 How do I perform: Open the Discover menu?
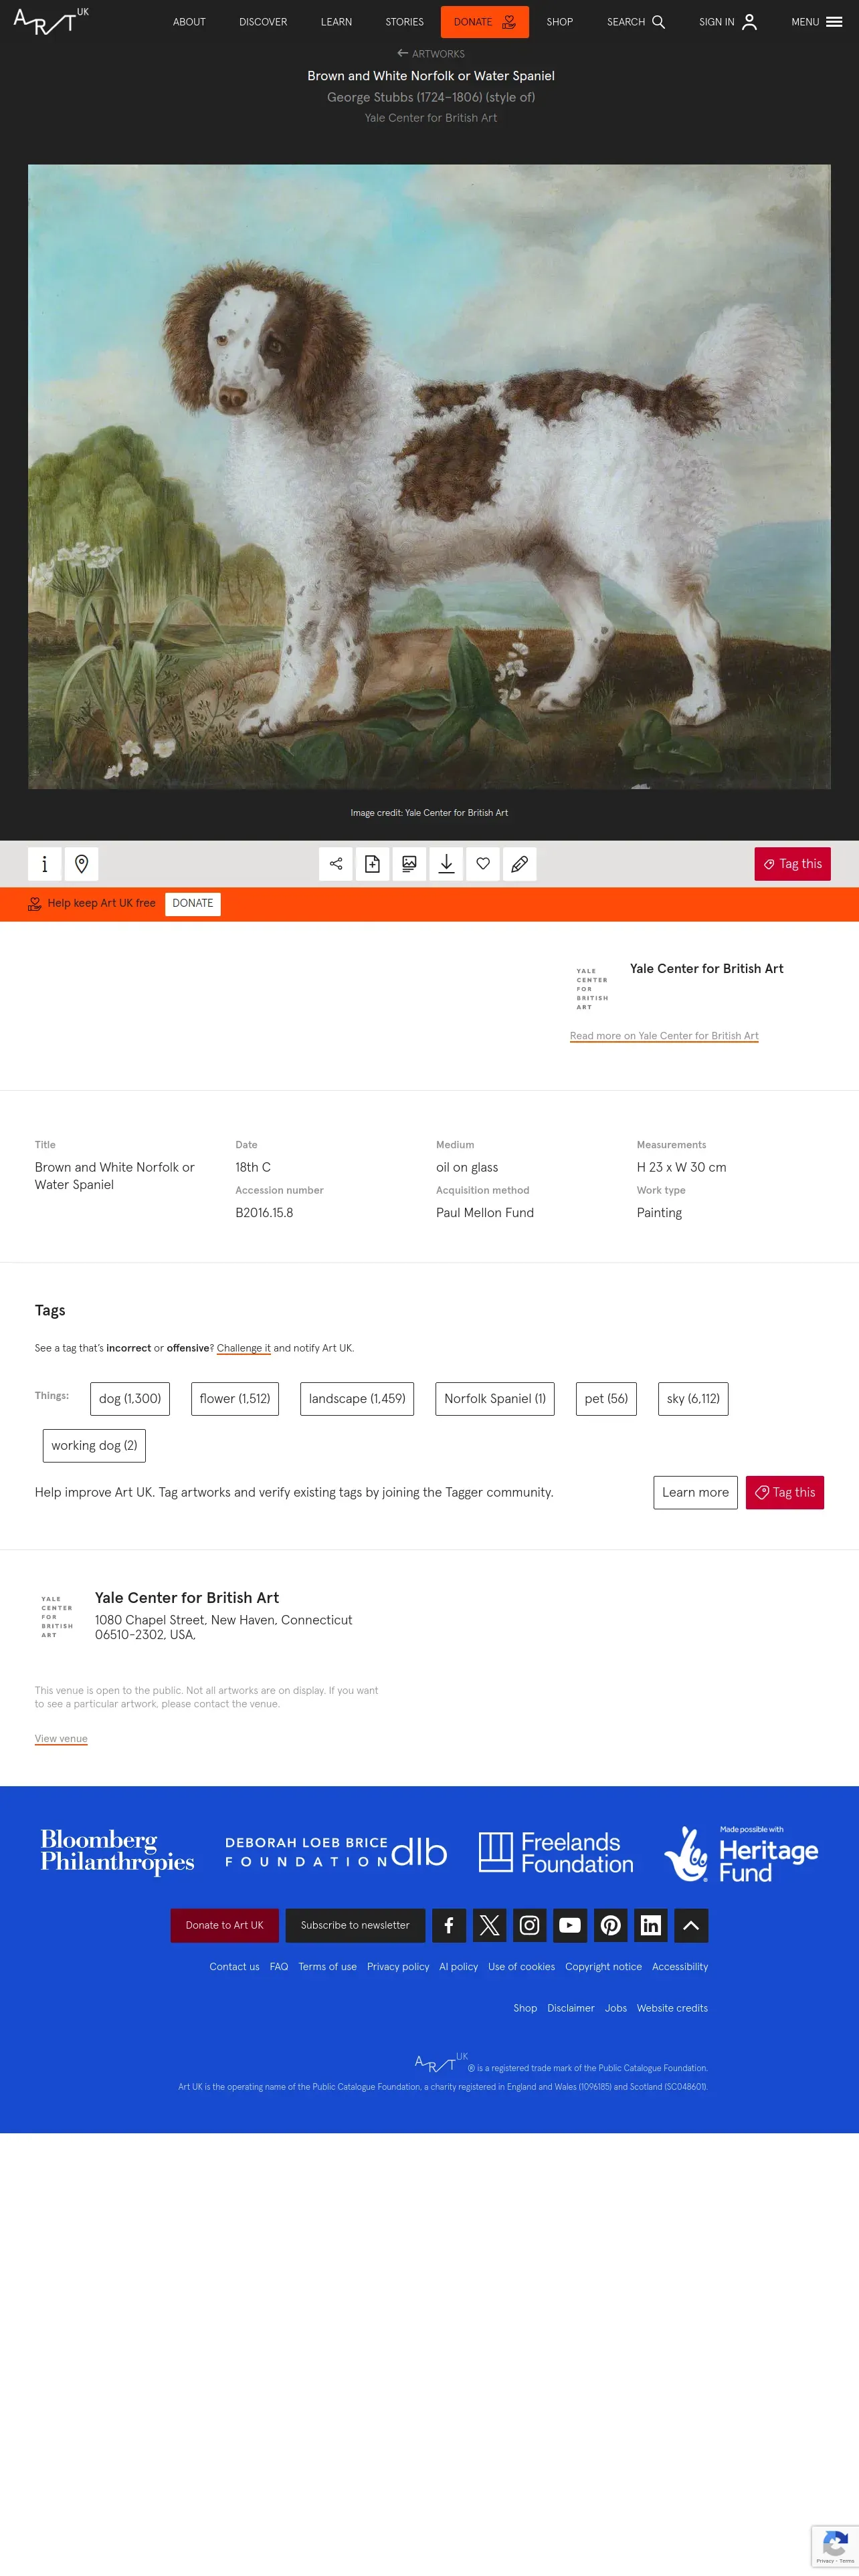(263, 22)
